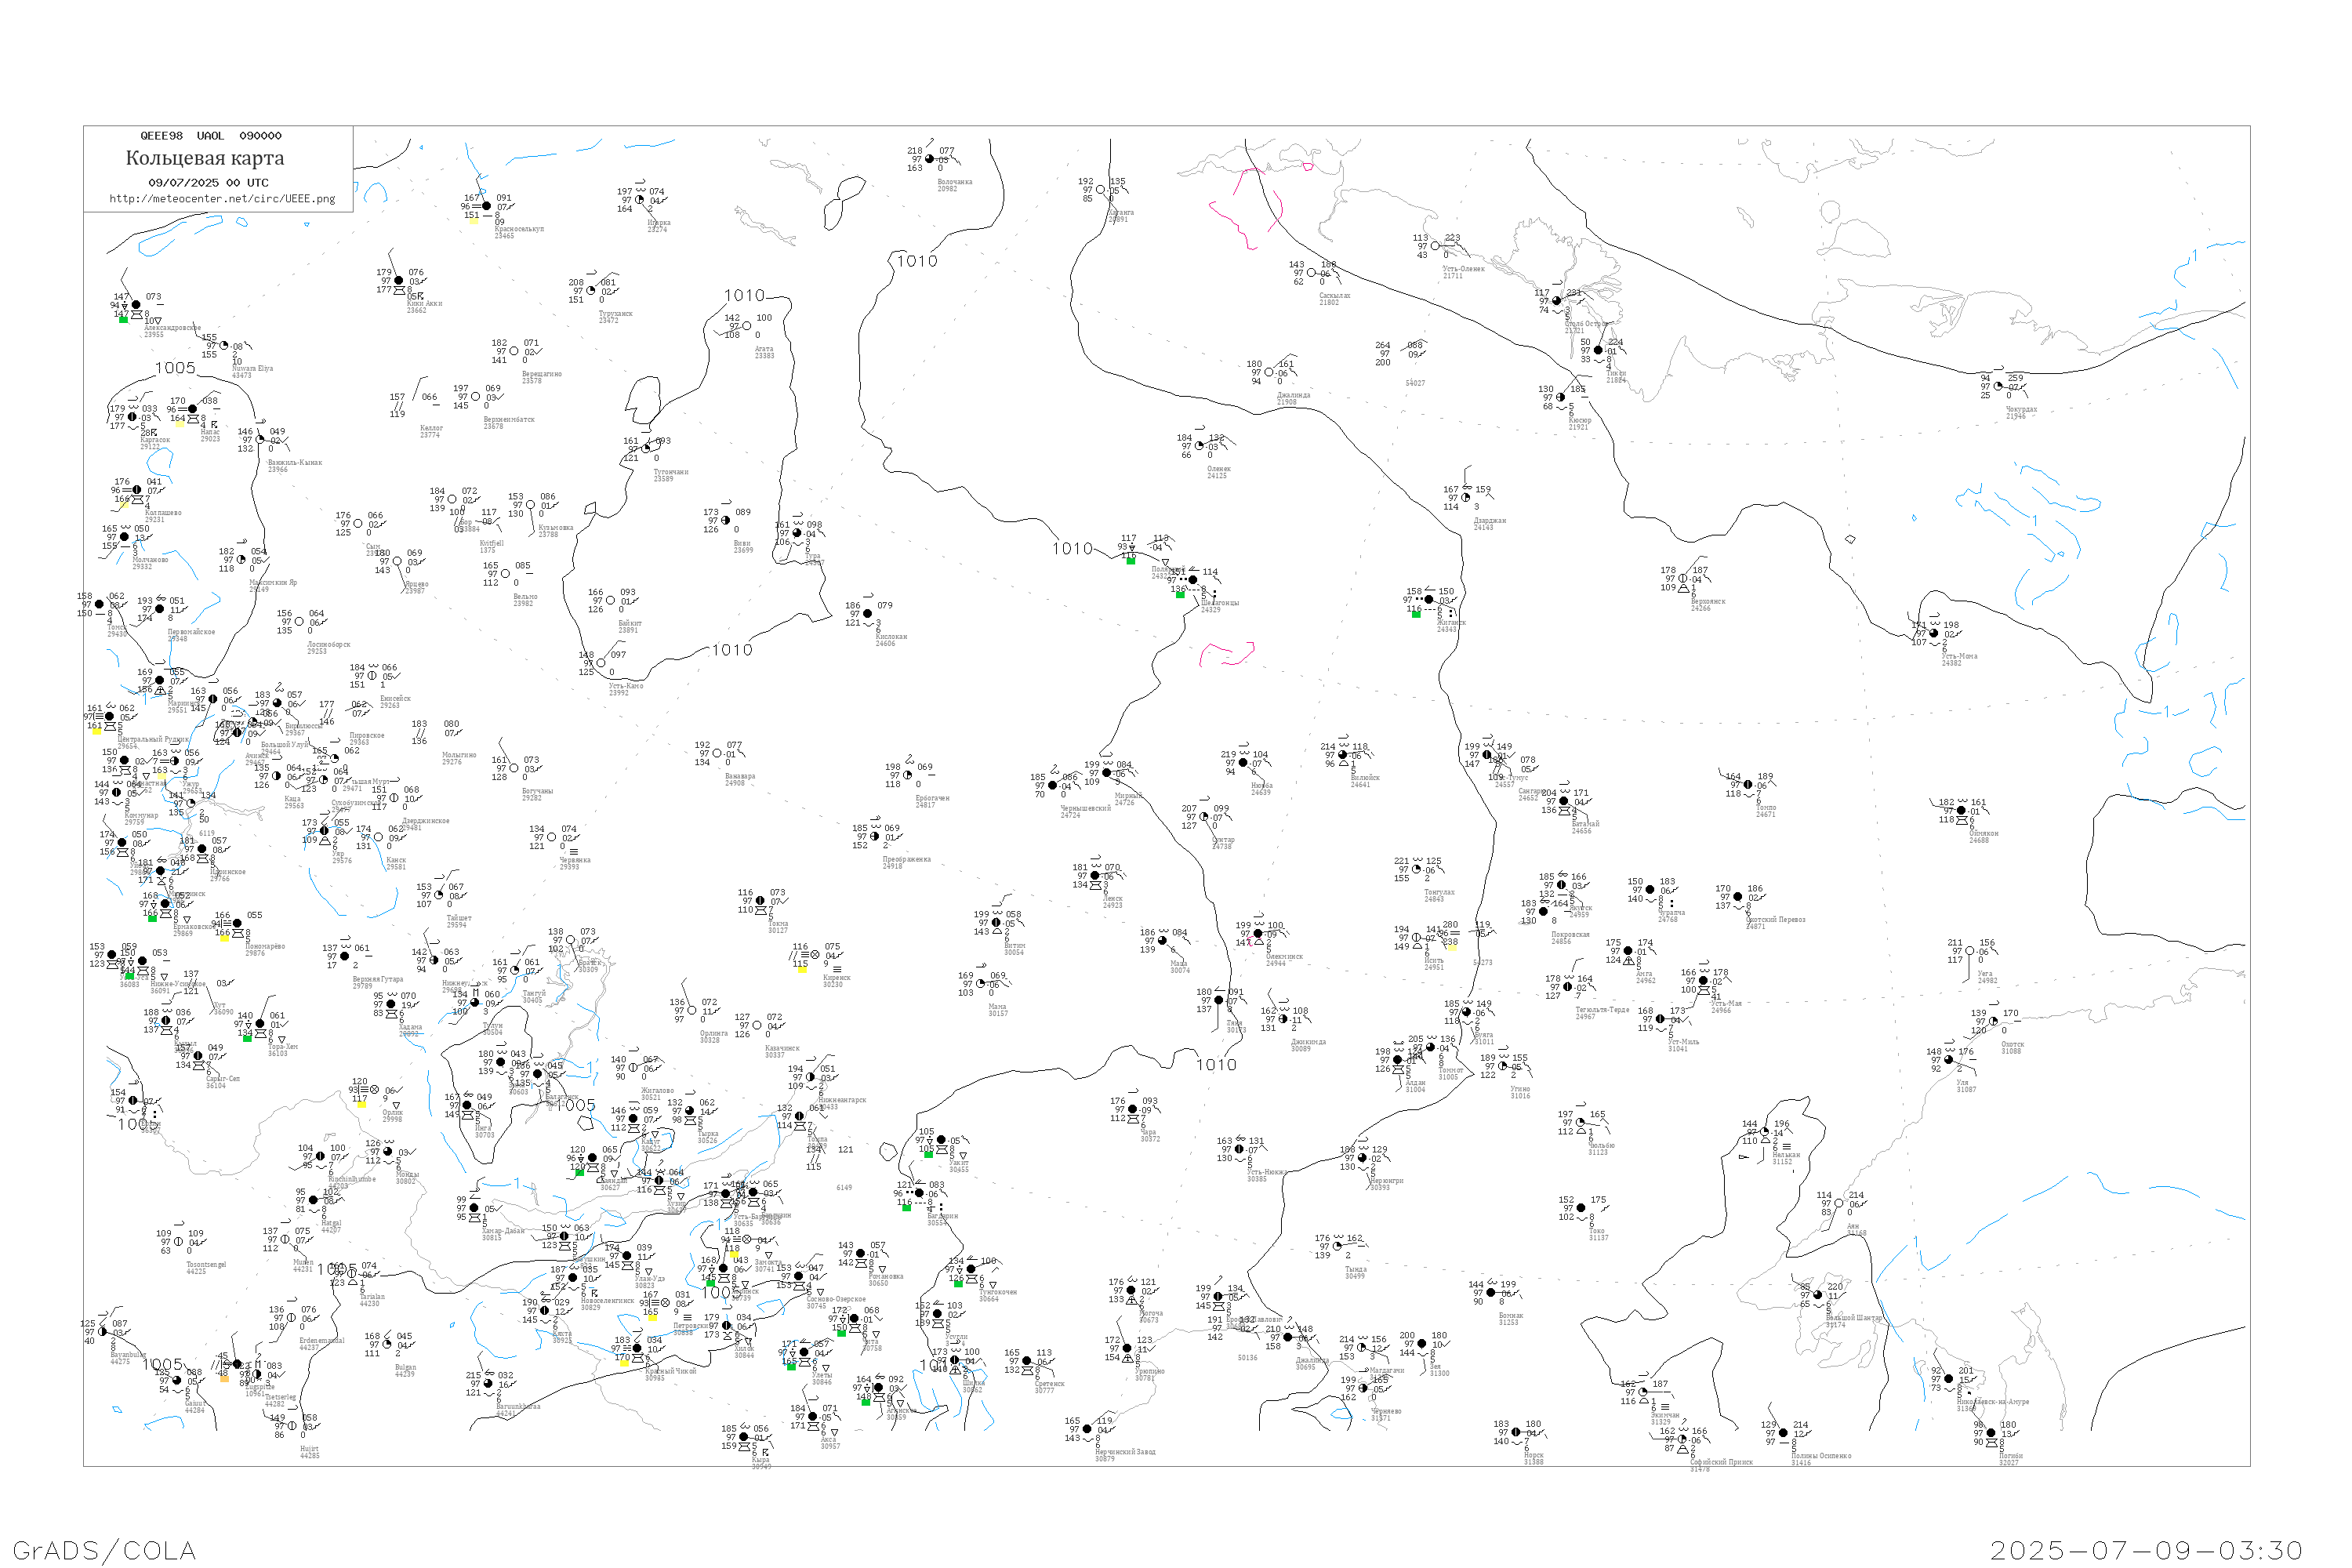Open the meteocenter.net/circ/UEEE.png URL text
The image size is (2352, 1568).
point(222,199)
